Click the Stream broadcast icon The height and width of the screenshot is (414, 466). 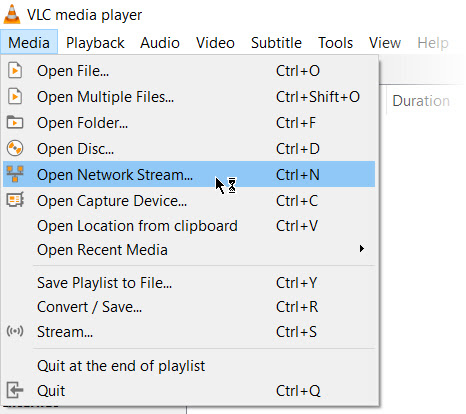pos(15,331)
